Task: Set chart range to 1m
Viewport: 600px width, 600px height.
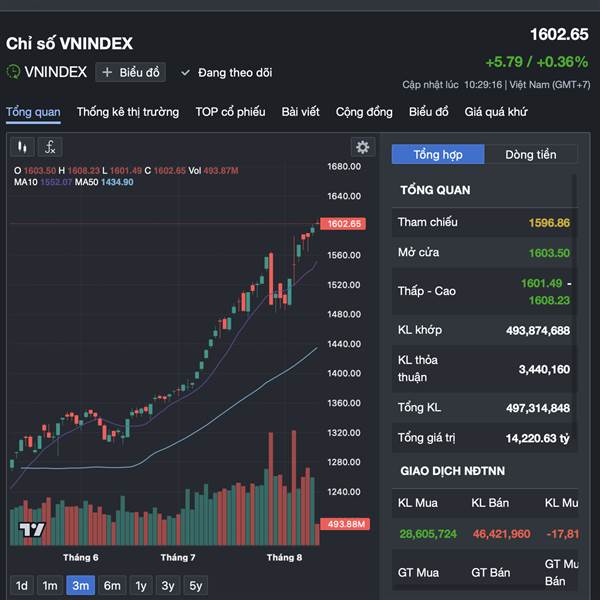Action: pos(50,585)
